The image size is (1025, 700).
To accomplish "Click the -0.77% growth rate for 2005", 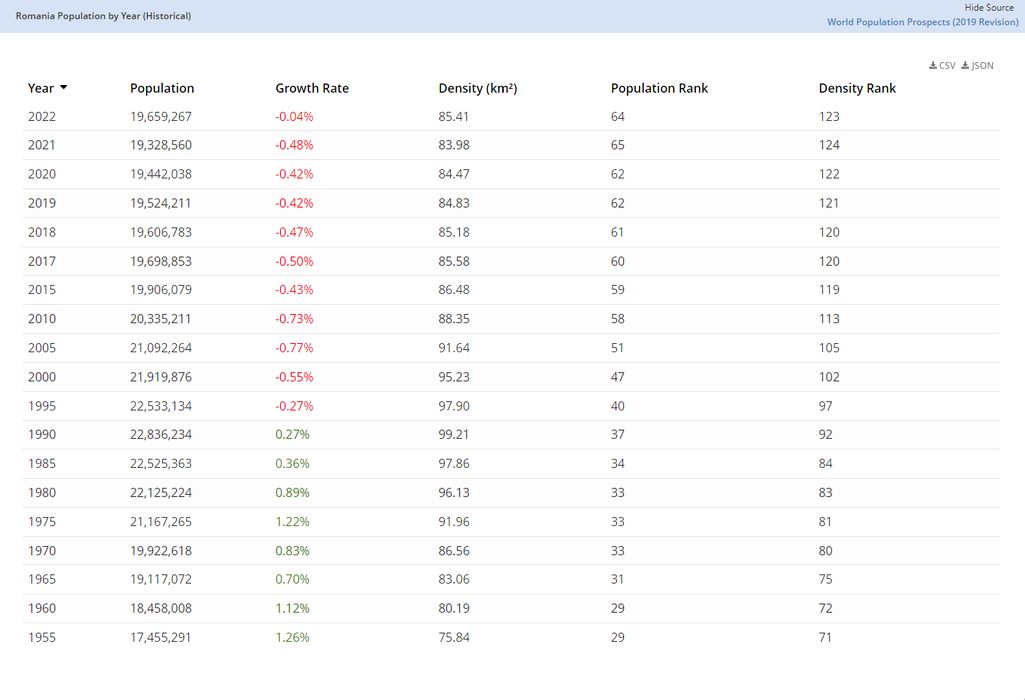I will [294, 348].
